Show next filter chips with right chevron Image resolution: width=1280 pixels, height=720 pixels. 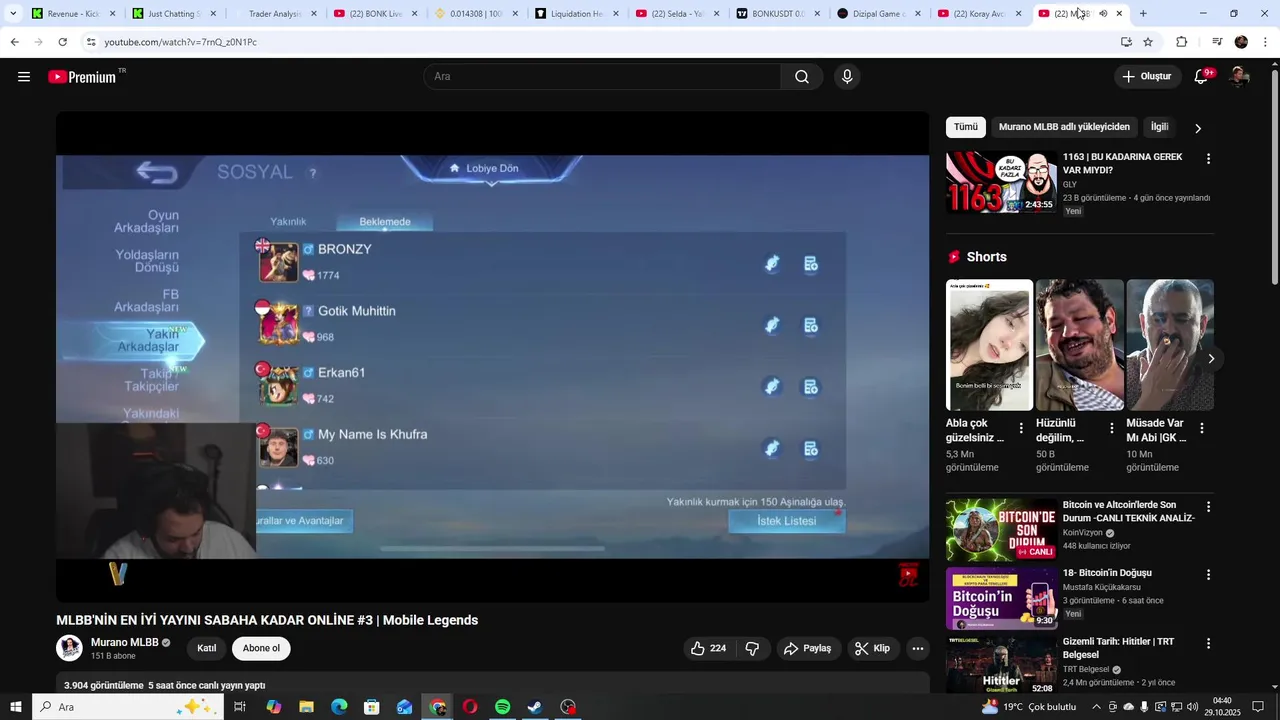click(1198, 128)
